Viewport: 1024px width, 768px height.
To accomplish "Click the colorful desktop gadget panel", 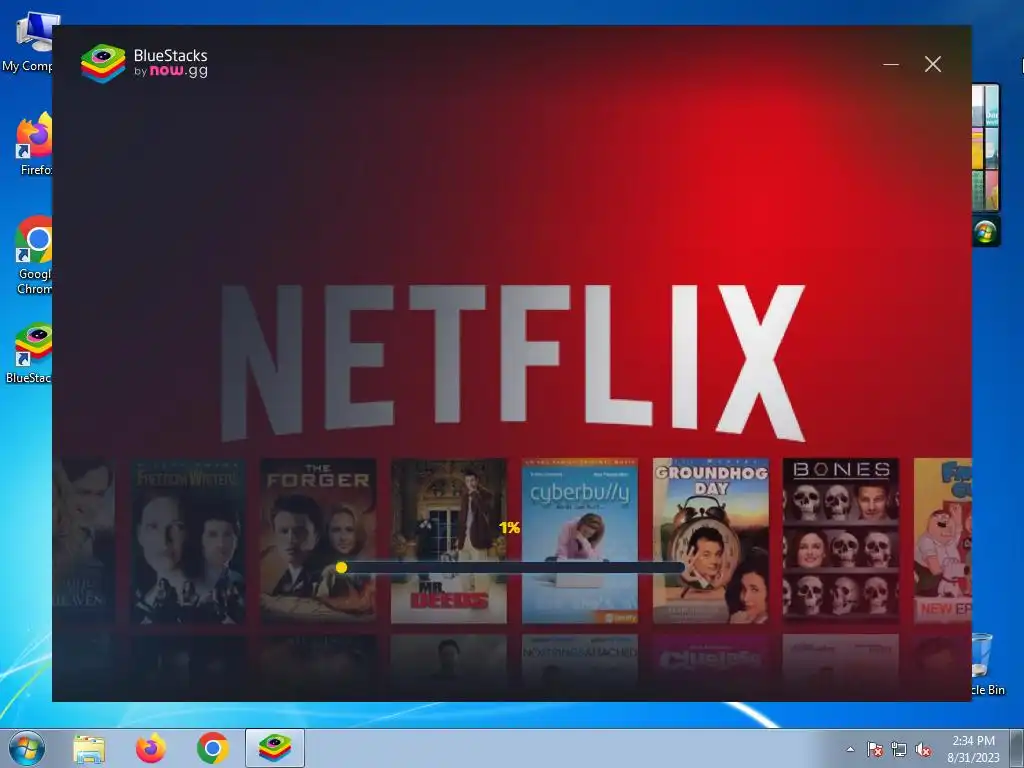I will pyautogui.click(x=985, y=148).
